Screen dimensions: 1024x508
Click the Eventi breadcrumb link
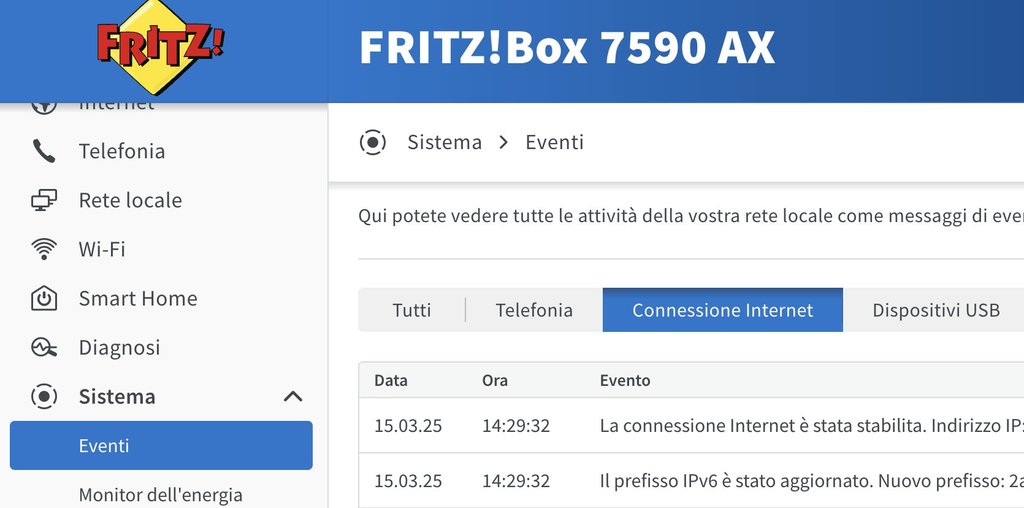point(554,142)
